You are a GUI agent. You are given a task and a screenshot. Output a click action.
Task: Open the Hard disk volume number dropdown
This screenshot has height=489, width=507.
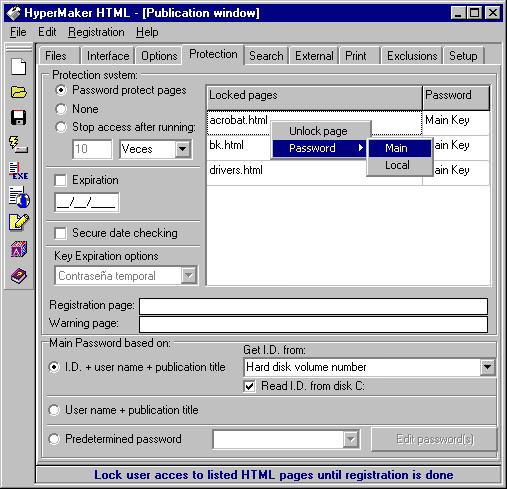(x=488, y=367)
